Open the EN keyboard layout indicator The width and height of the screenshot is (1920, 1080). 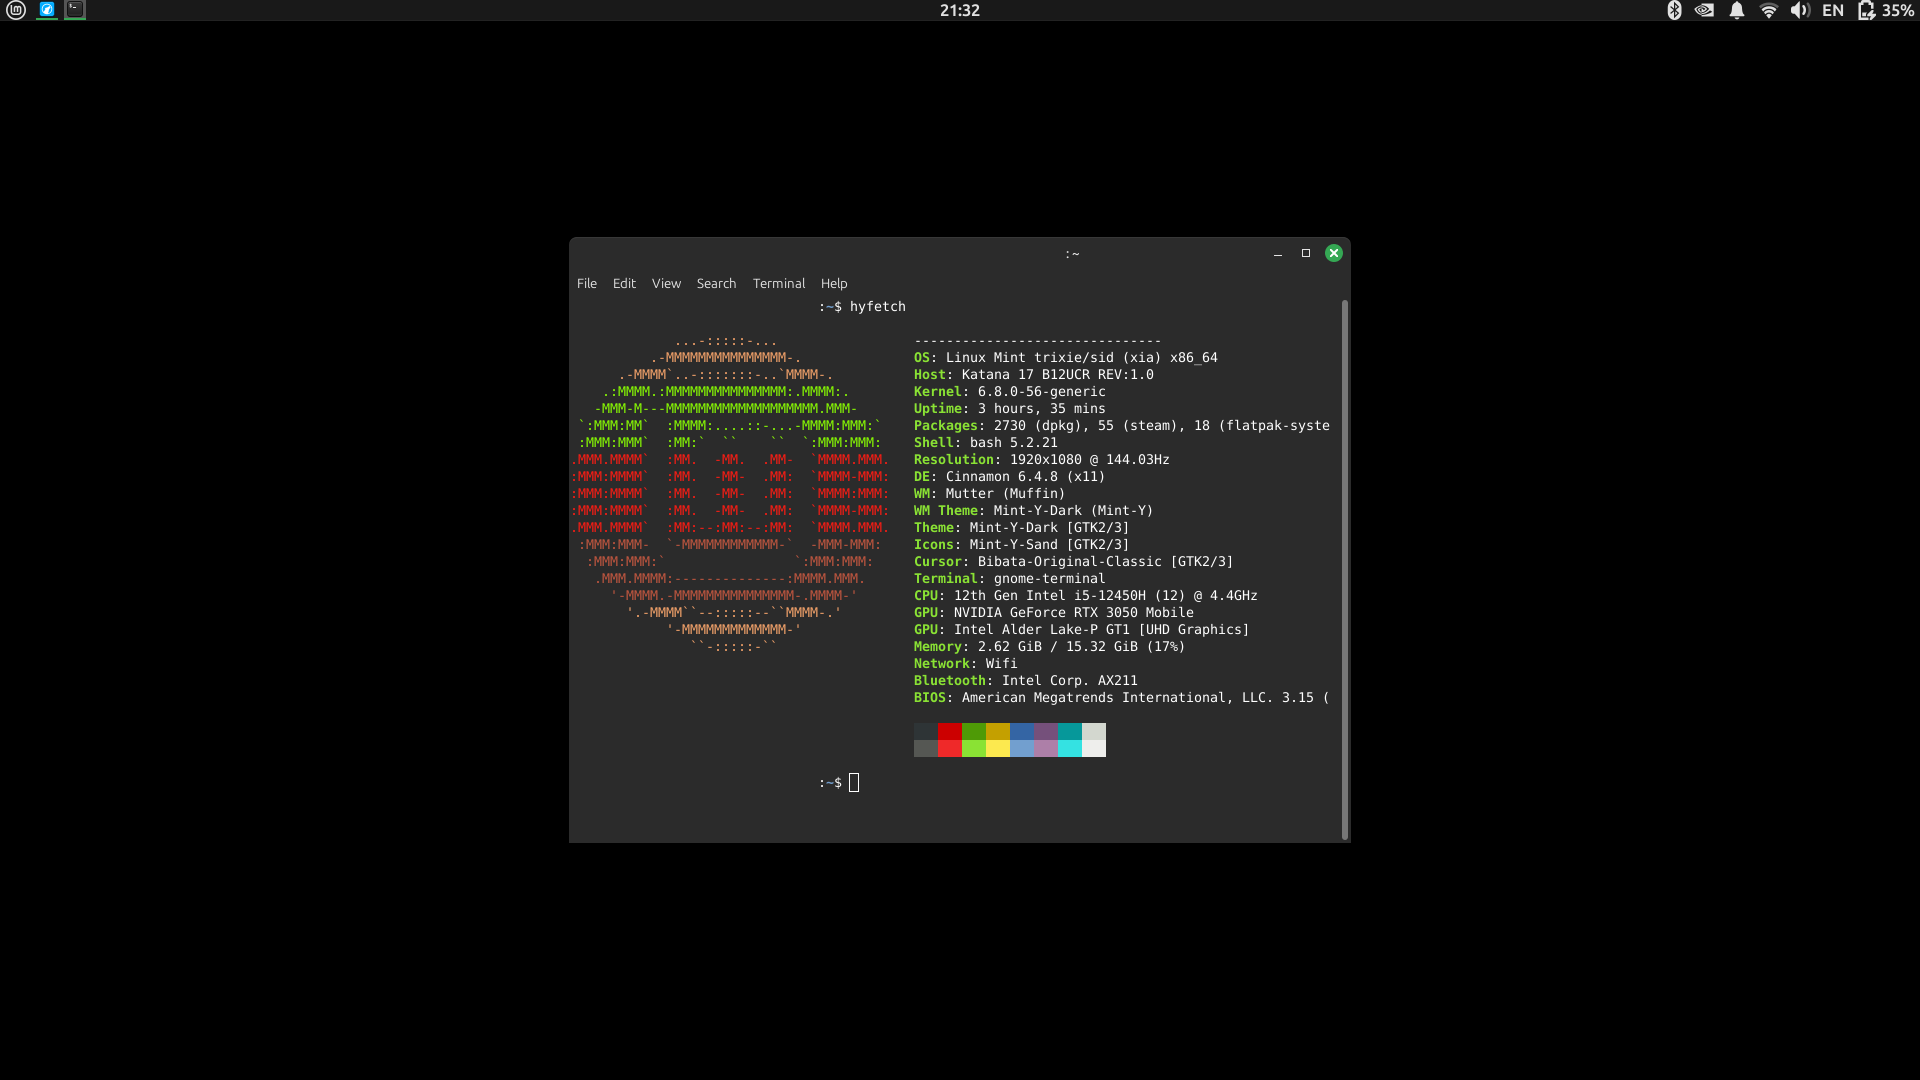1833,10
